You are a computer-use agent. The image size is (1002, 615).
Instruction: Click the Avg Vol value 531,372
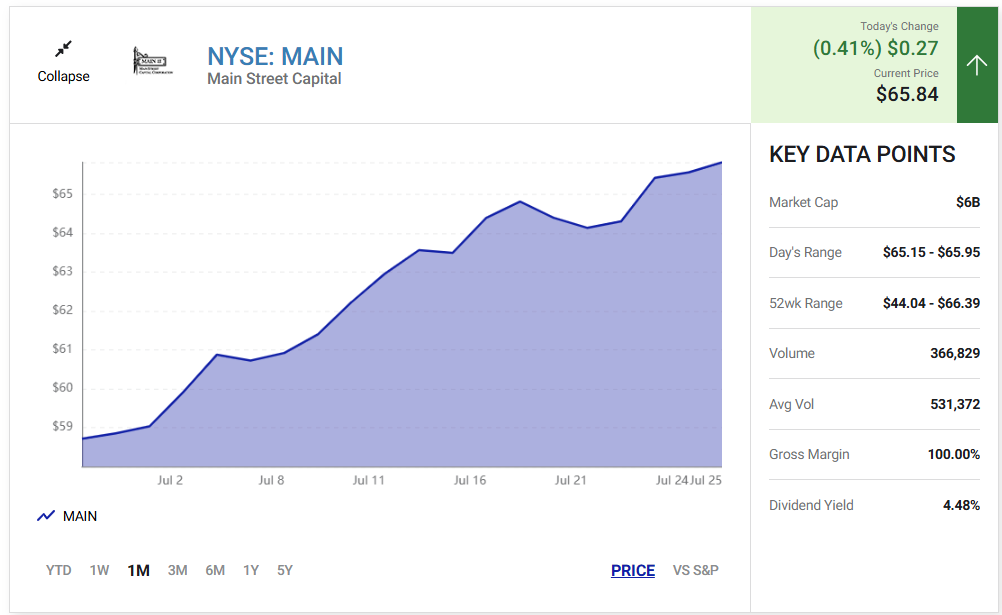[x=955, y=404]
